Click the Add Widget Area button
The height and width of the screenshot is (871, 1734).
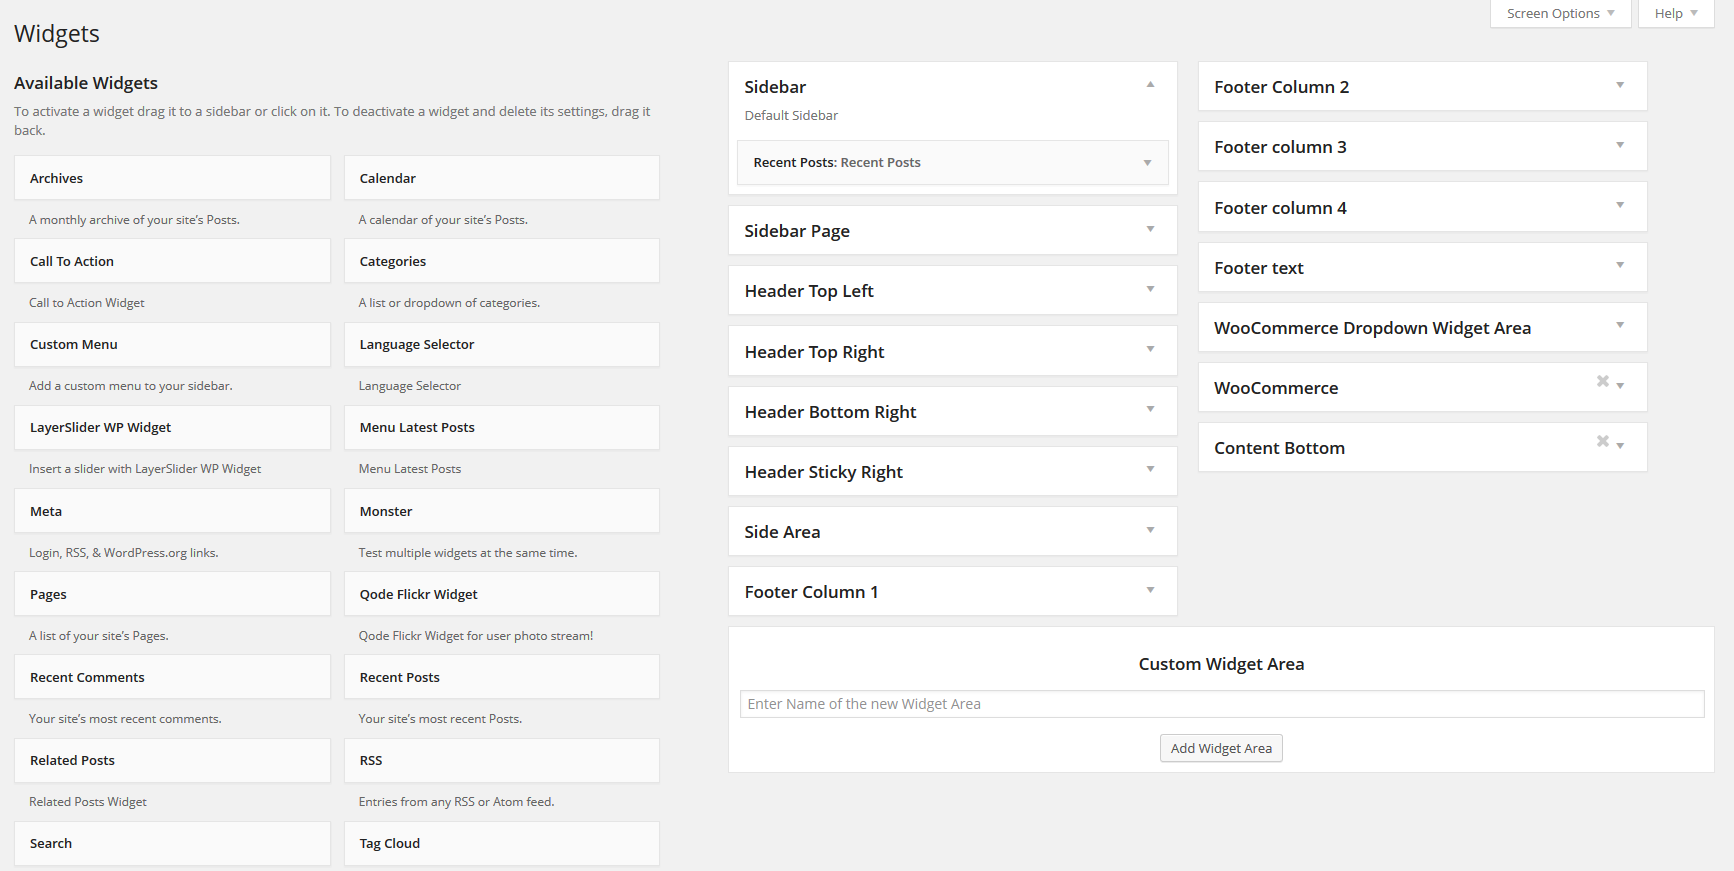tap(1221, 748)
